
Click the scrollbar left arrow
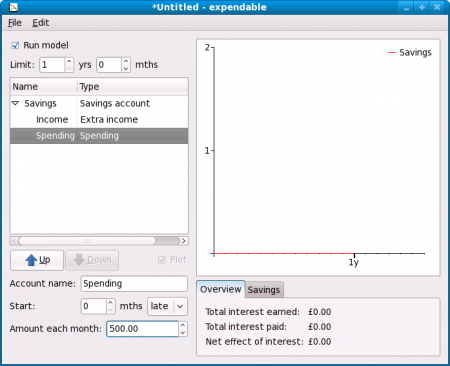point(14,241)
